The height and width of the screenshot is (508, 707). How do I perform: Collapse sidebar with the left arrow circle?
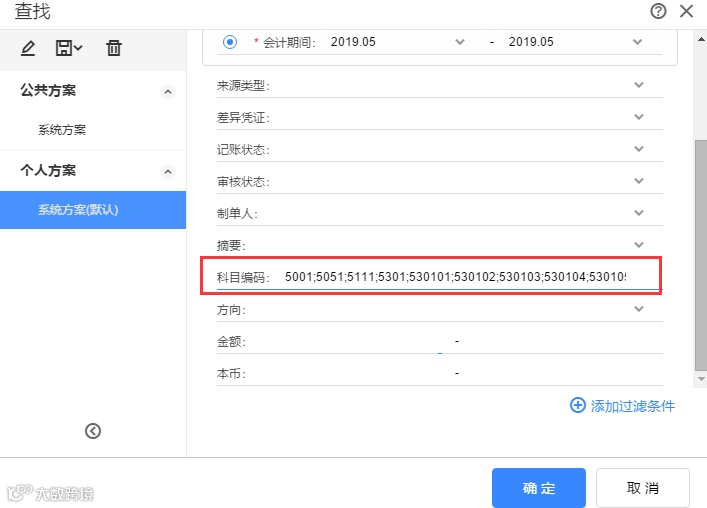[x=93, y=431]
